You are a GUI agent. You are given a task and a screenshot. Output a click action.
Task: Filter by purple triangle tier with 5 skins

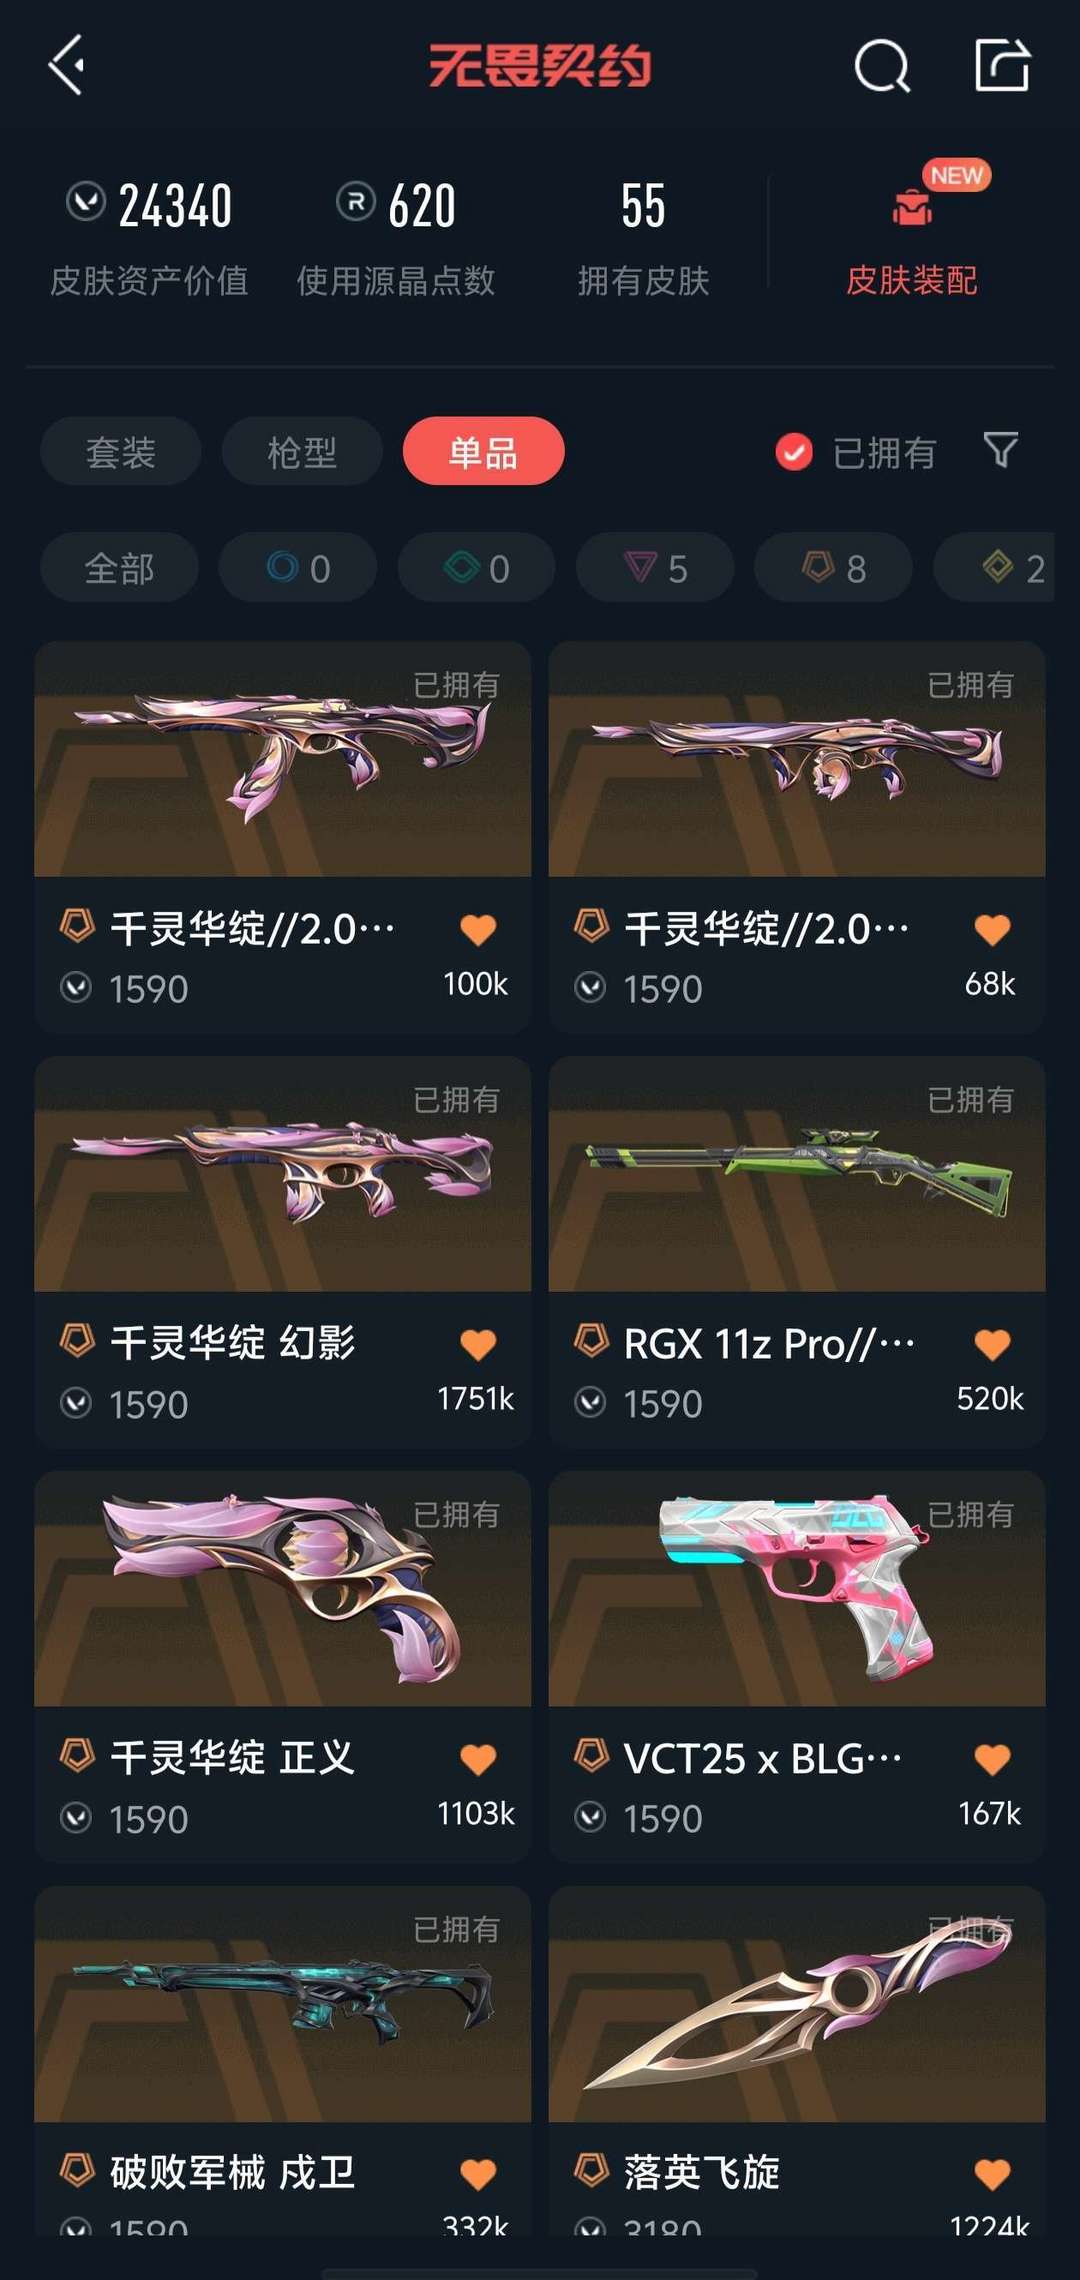[655, 568]
